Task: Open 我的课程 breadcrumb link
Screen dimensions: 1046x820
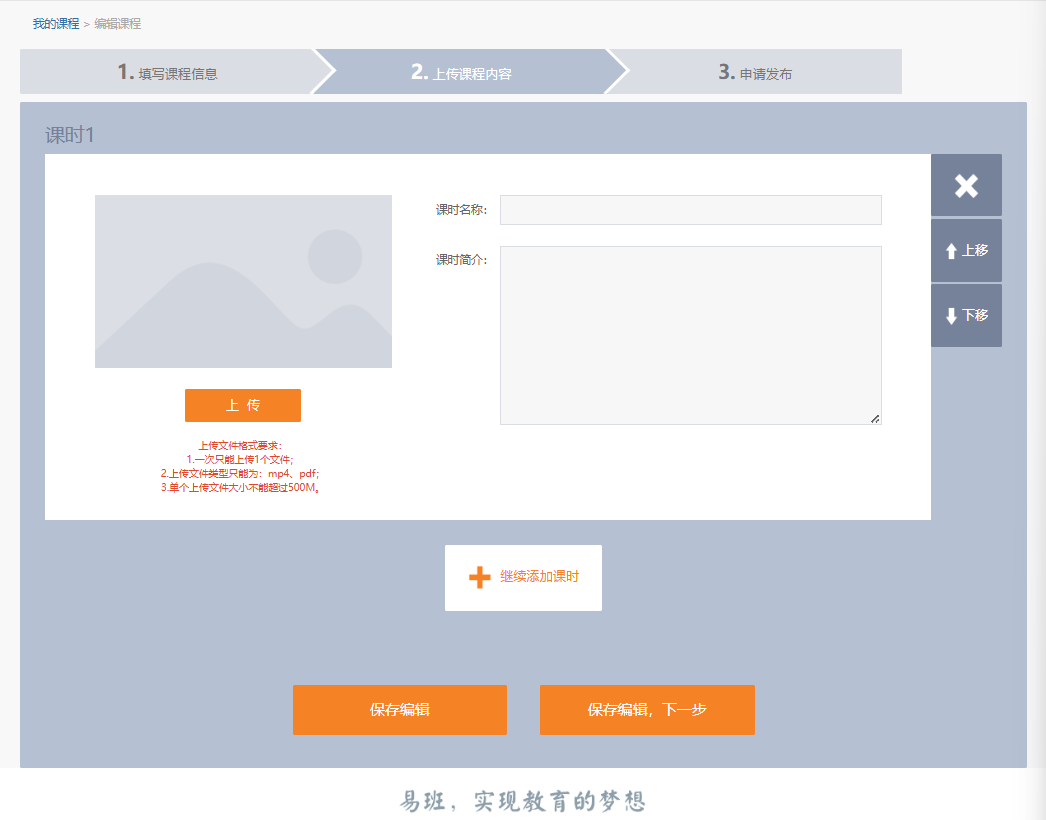Action: pos(56,24)
